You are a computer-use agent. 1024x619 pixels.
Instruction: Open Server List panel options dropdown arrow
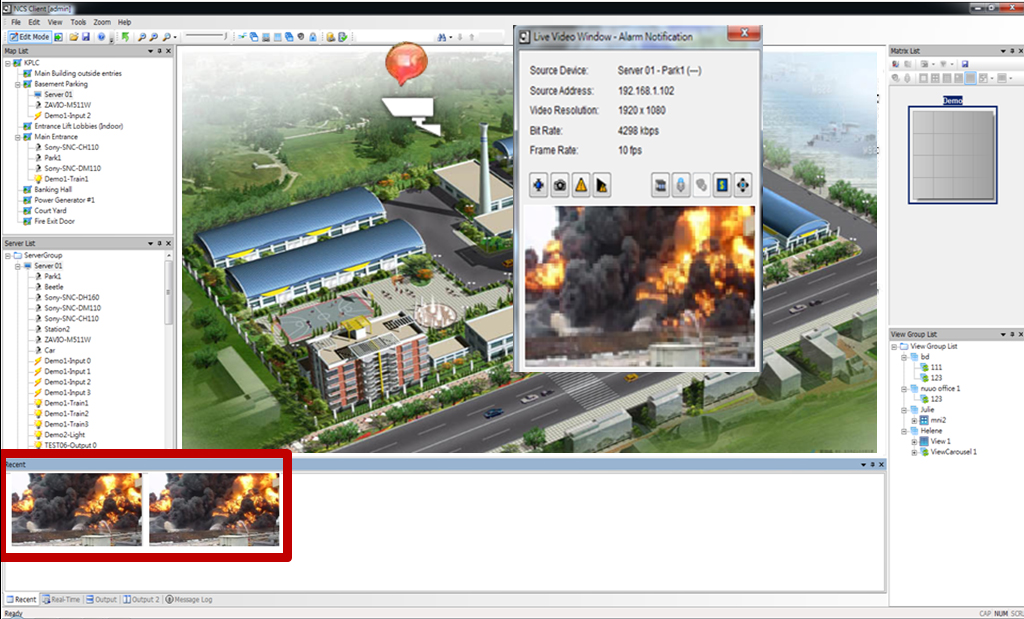150,243
